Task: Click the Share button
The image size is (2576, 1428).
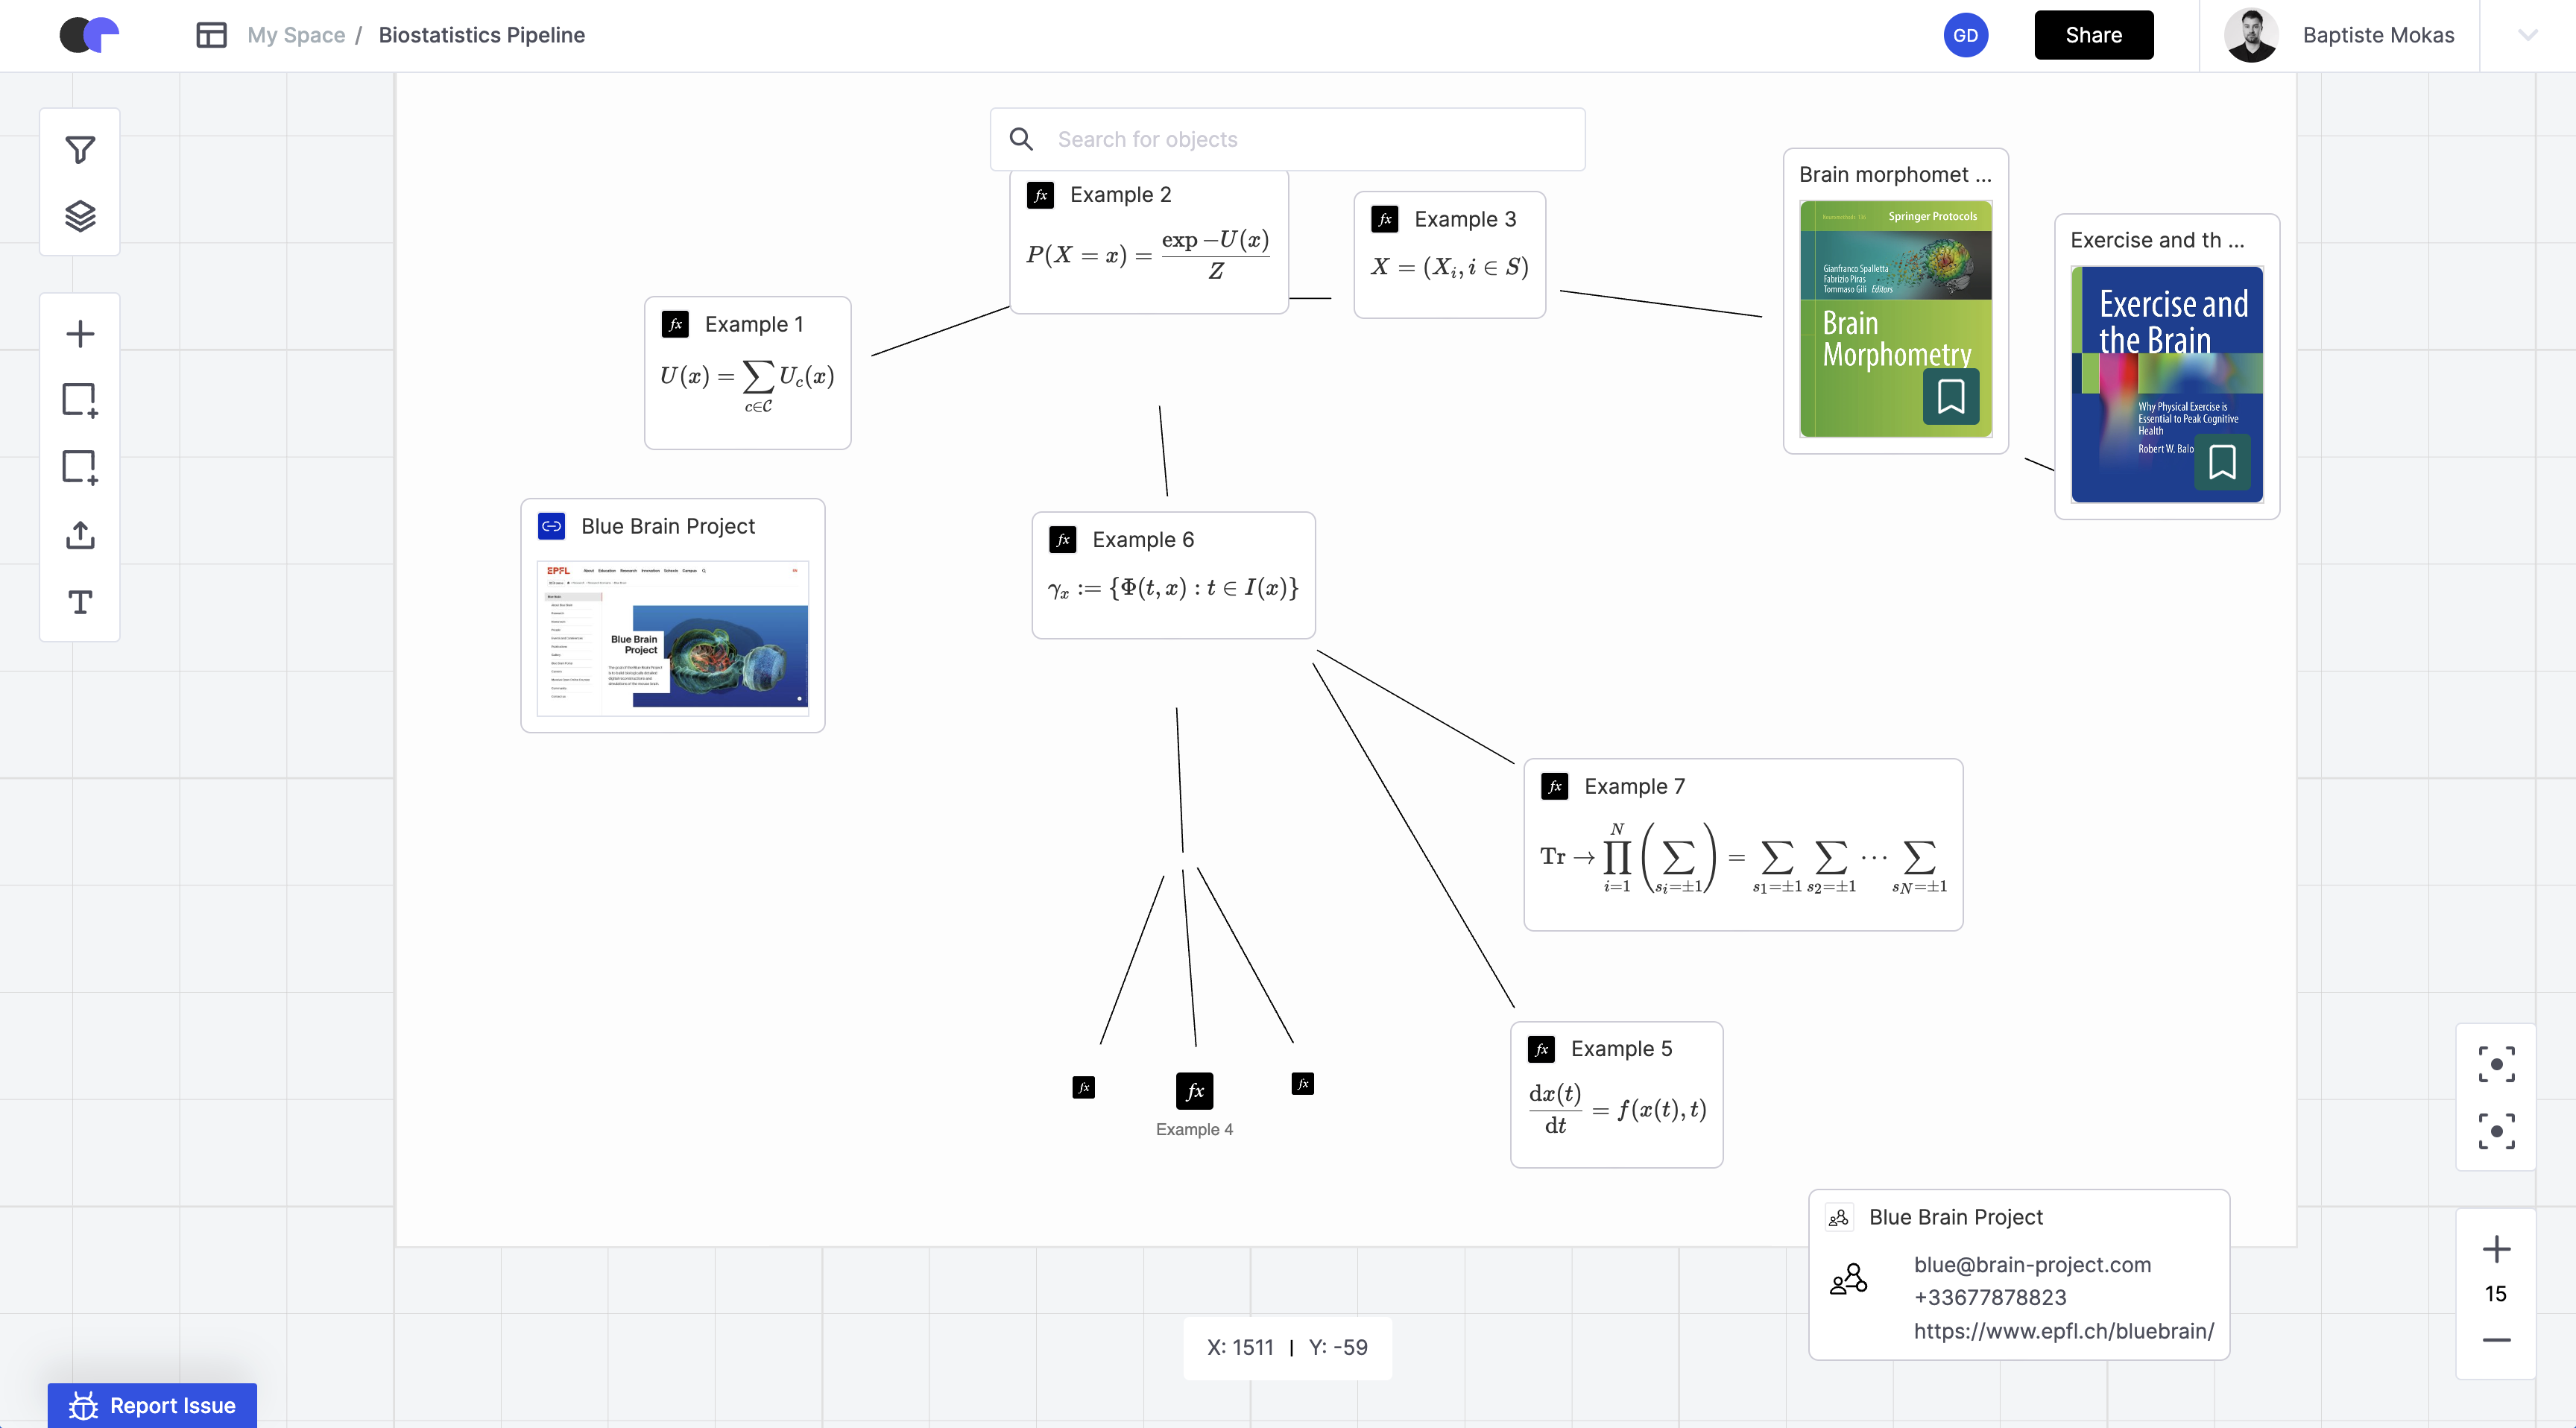Action: [x=2093, y=35]
